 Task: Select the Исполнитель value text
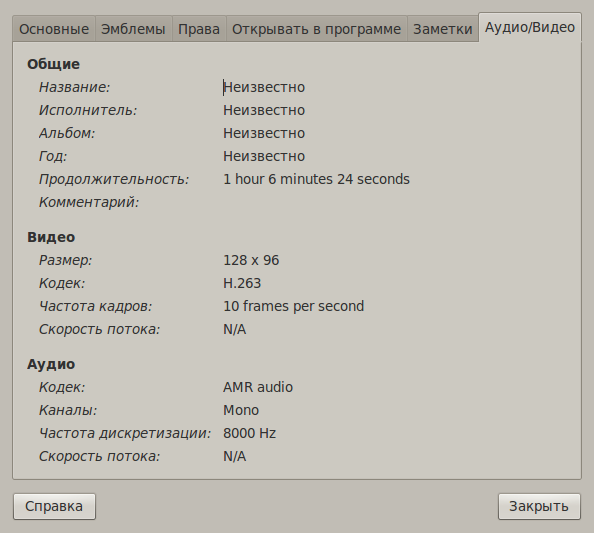(x=264, y=111)
